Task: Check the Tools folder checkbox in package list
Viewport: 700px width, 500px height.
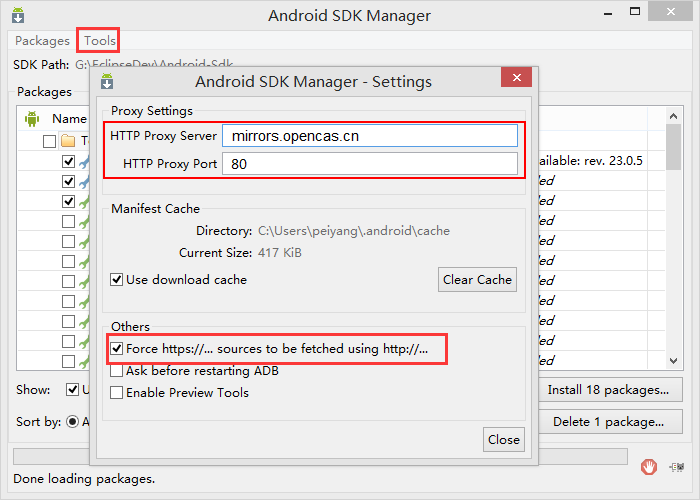Action: (49, 142)
